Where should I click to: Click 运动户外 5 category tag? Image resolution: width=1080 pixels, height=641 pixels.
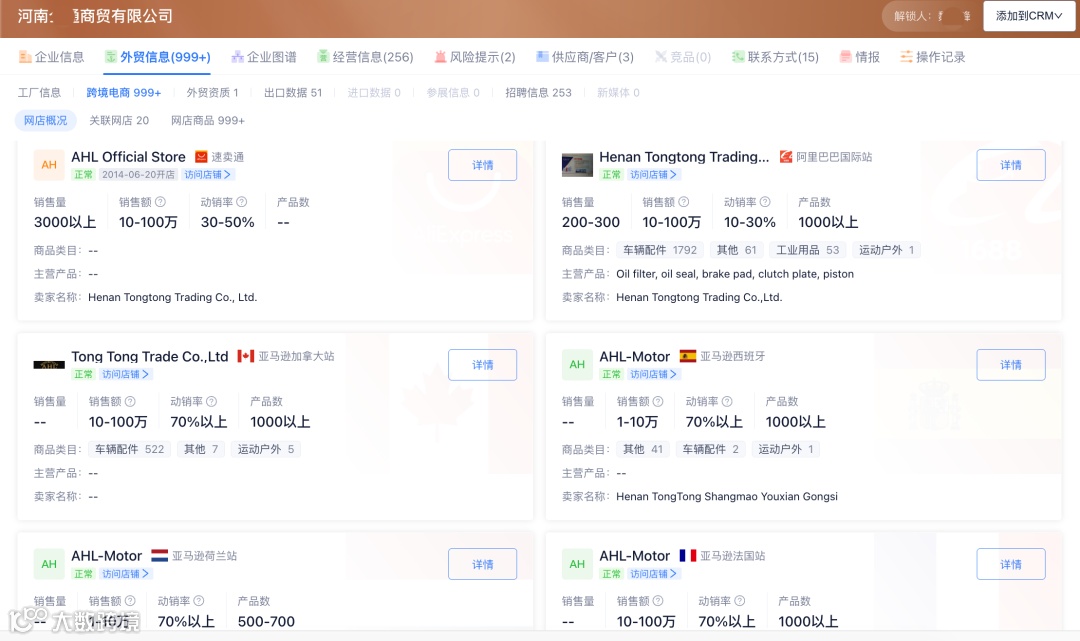266,450
